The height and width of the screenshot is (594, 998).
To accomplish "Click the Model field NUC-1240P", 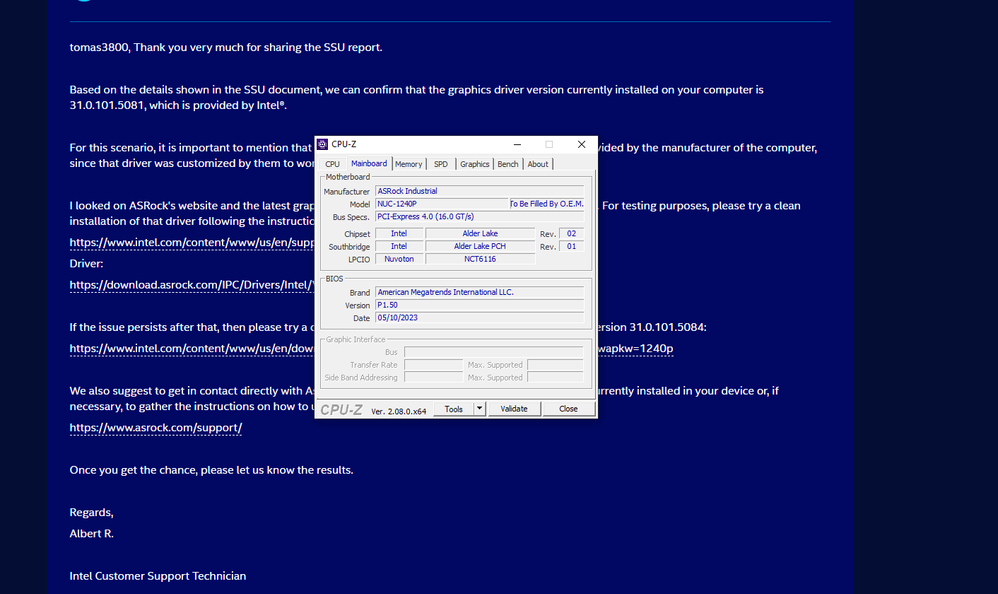I will [442, 204].
